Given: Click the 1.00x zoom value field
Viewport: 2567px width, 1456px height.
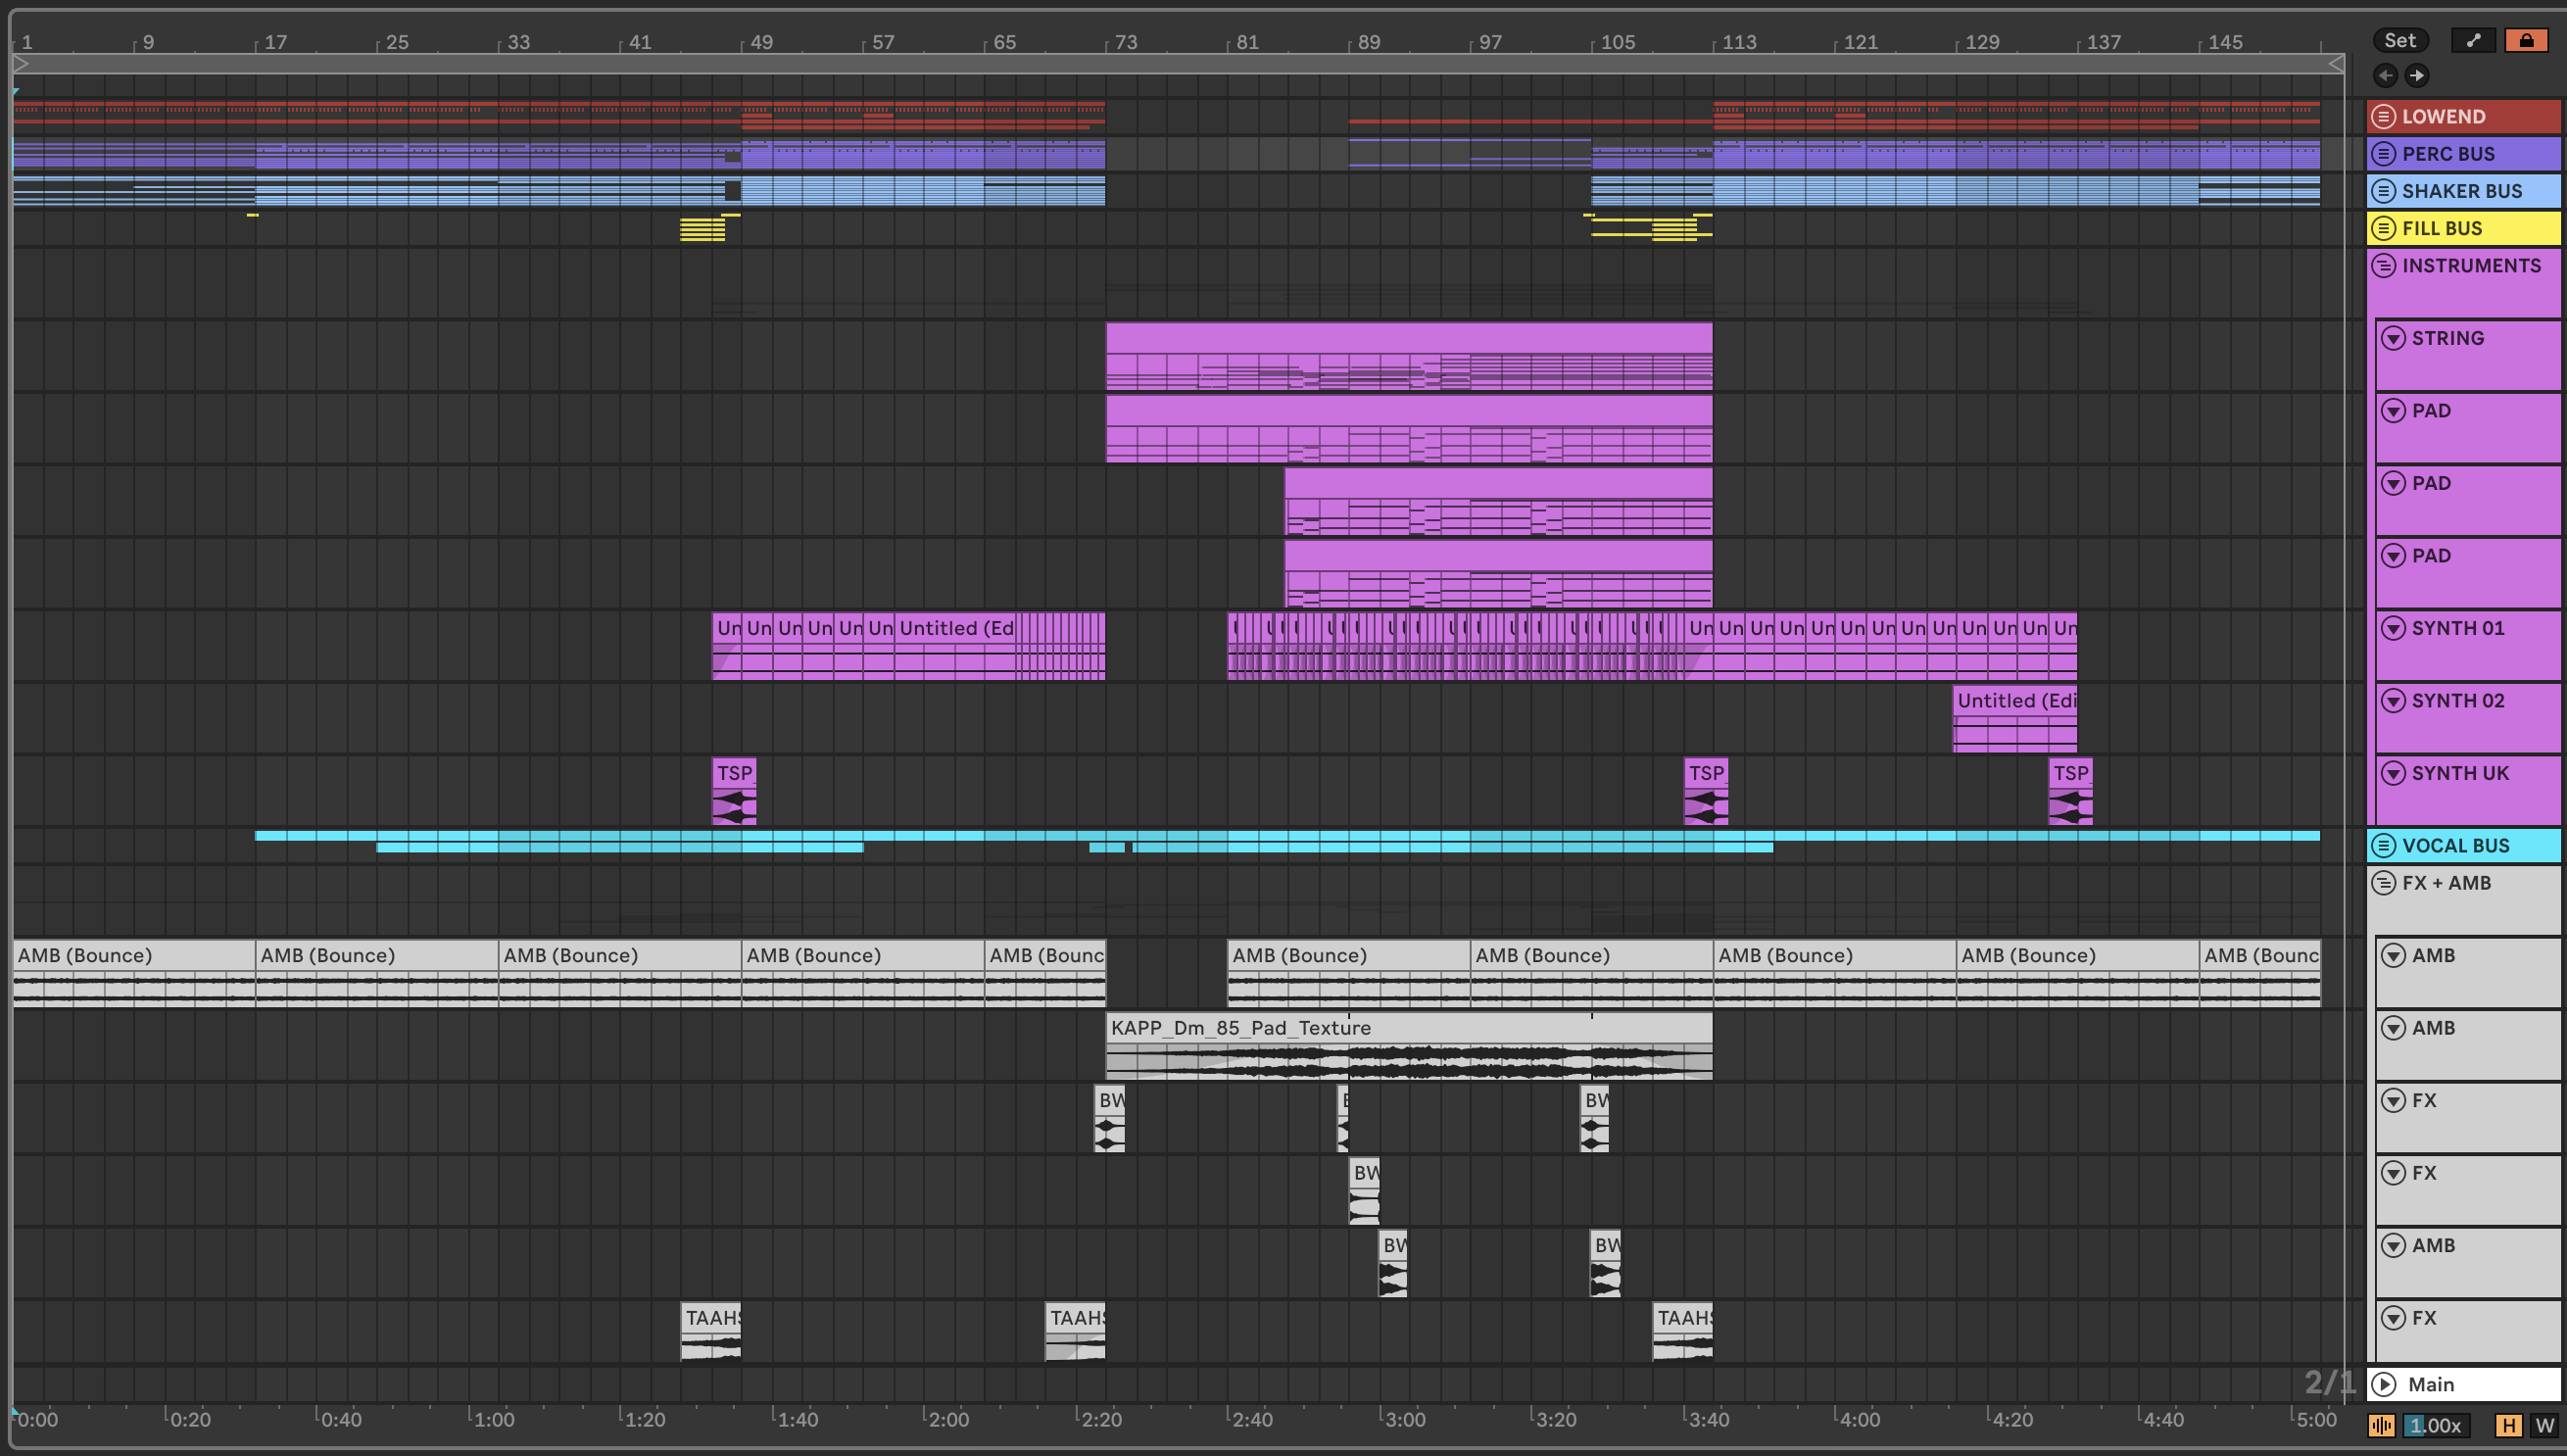Looking at the screenshot, I should tap(2436, 1425).
